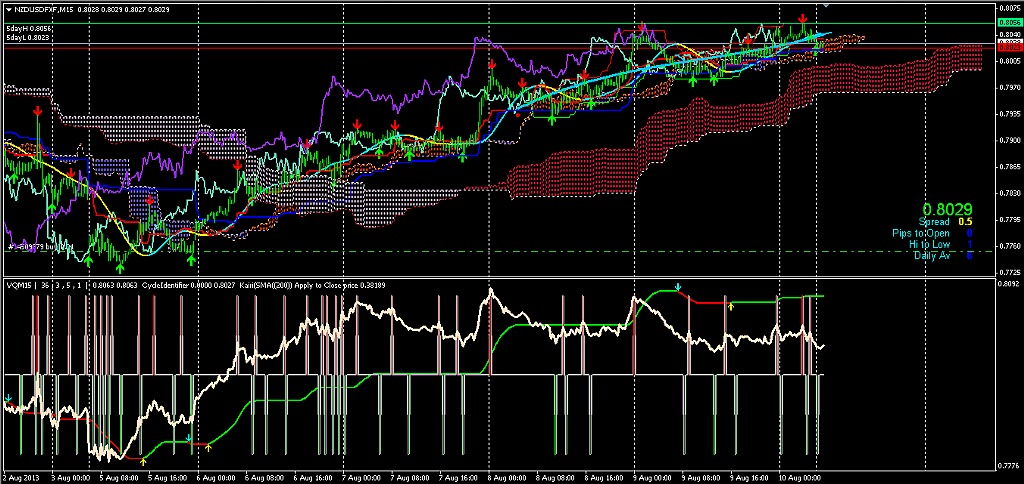Click the Daily Av label
This screenshot has width=1024, height=484.
[x=931, y=255]
